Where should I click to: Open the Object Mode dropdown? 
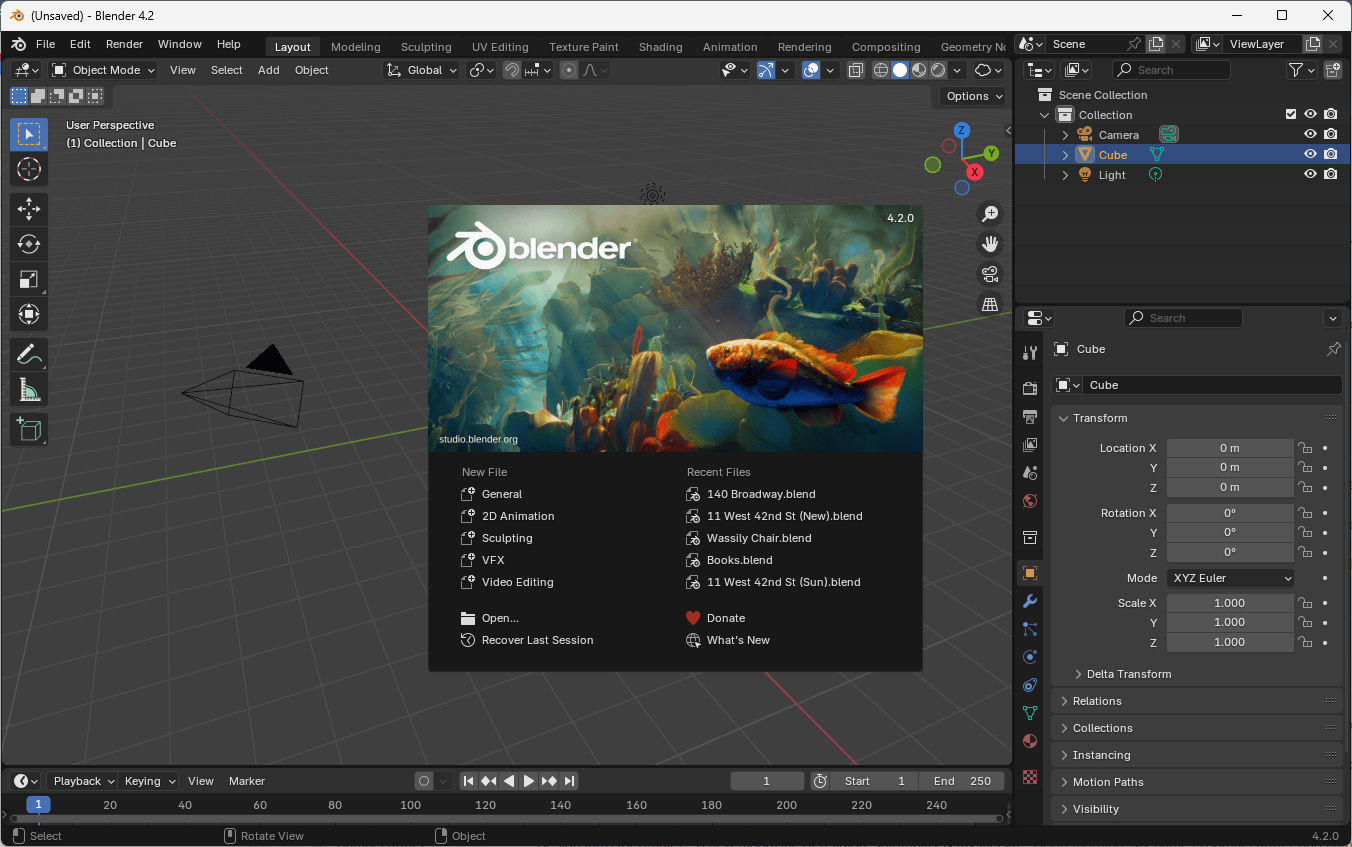[x=103, y=70]
